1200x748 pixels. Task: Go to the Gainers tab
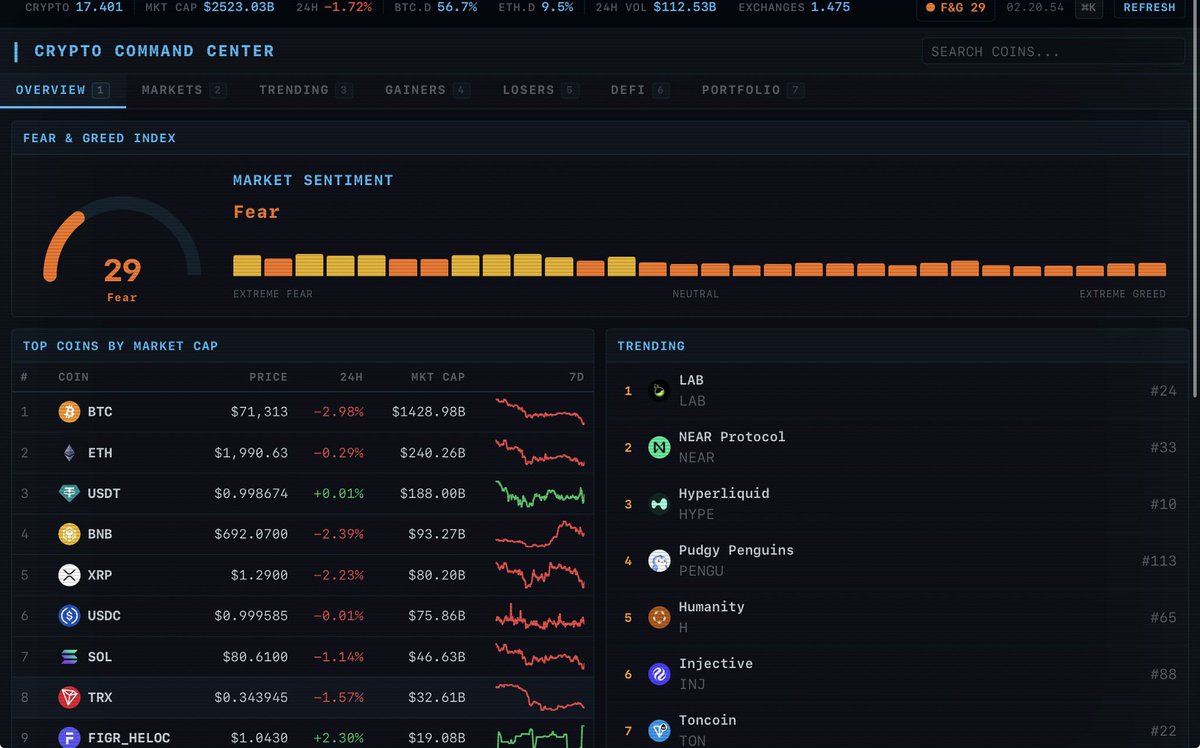(427, 90)
